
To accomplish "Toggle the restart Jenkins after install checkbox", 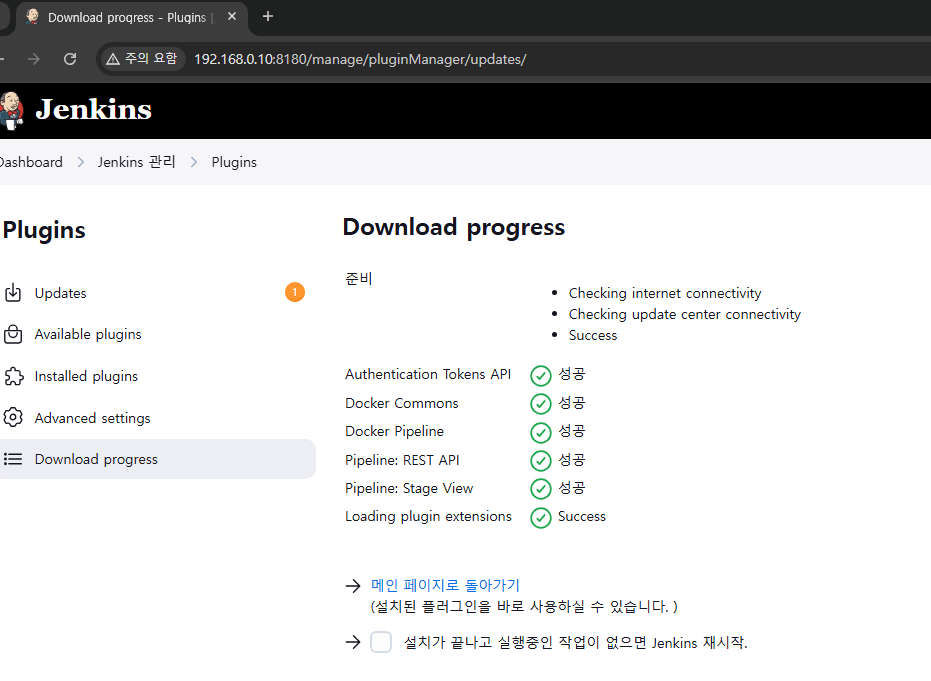I will 381,642.
